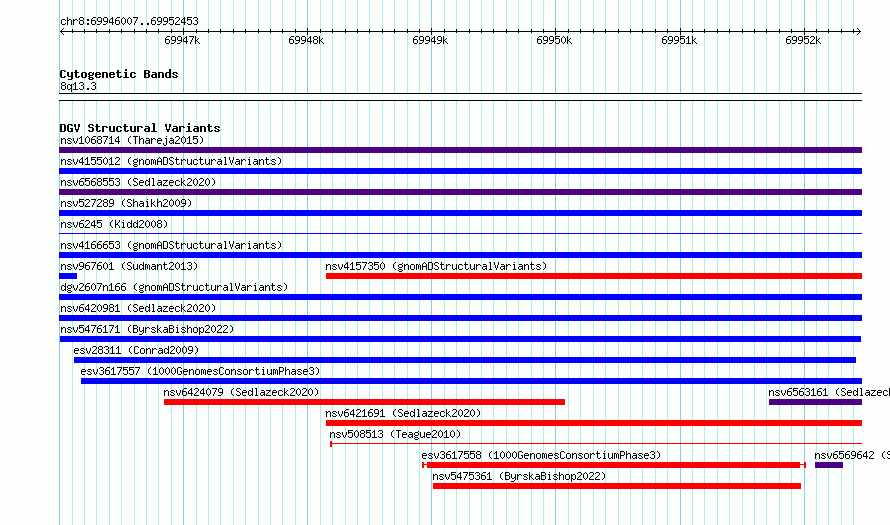The height and width of the screenshot is (525, 890).
Task: Click the nsv4157350 red variant bar
Action: pyautogui.click(x=594, y=276)
